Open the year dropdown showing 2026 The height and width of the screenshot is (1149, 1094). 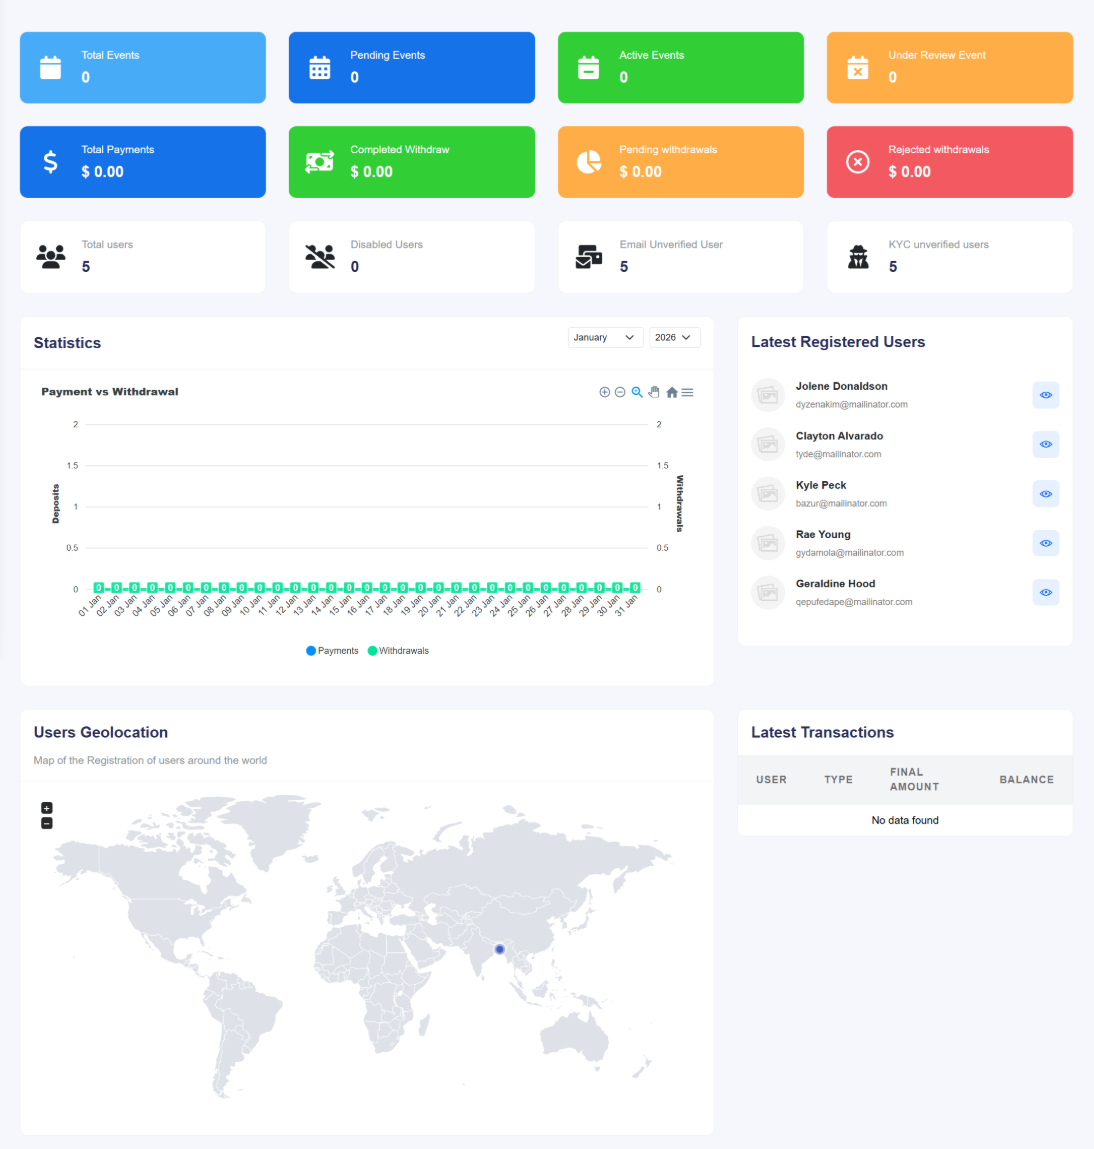point(674,337)
